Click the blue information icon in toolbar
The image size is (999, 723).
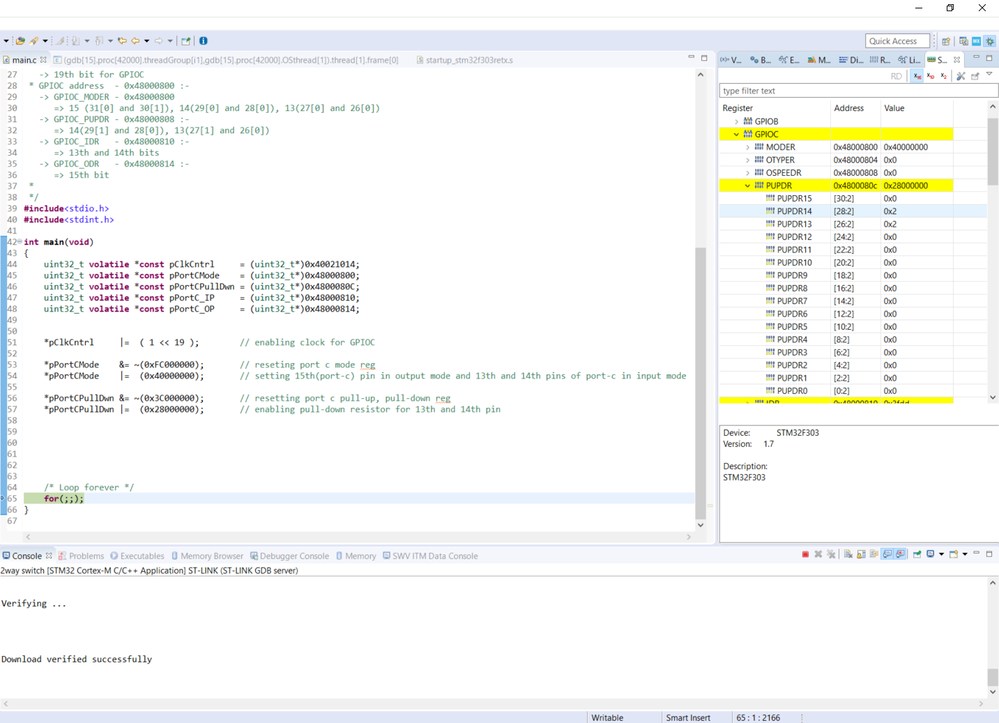(203, 41)
